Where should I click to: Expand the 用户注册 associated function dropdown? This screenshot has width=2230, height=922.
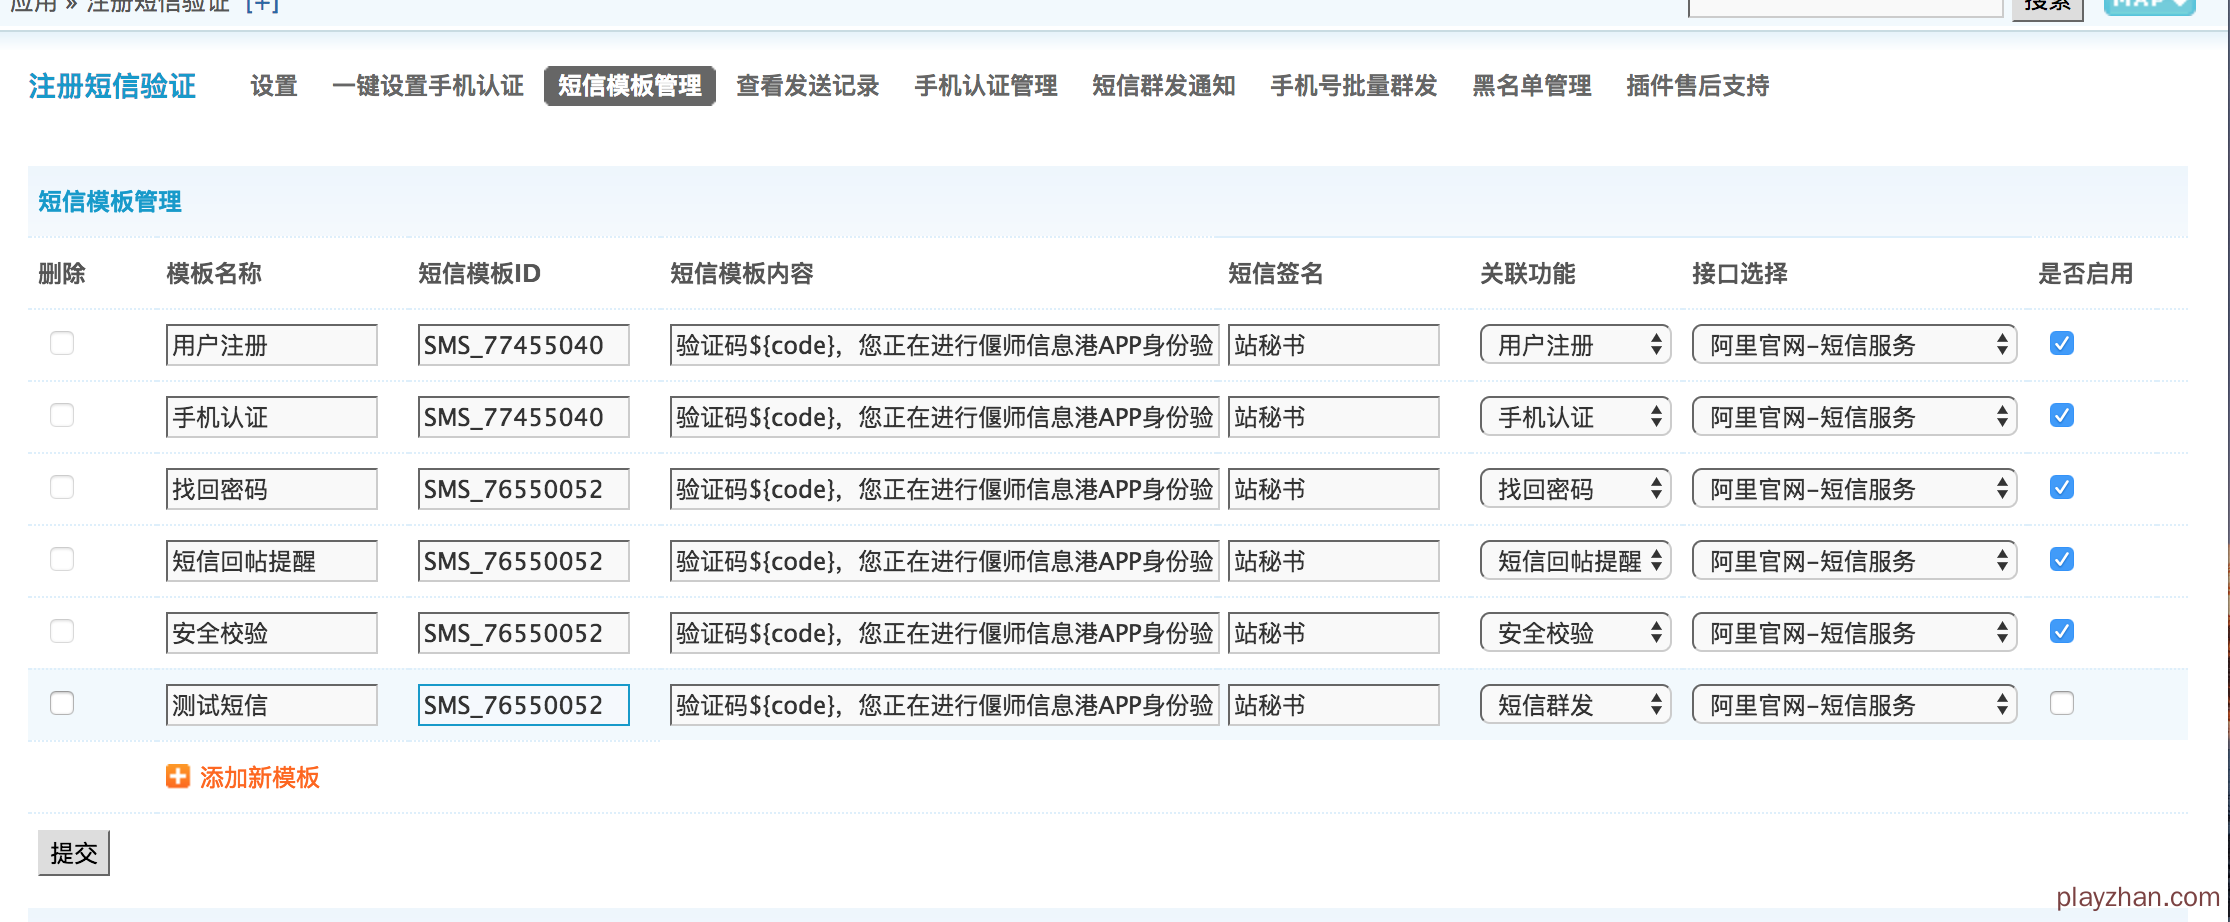click(x=1575, y=345)
